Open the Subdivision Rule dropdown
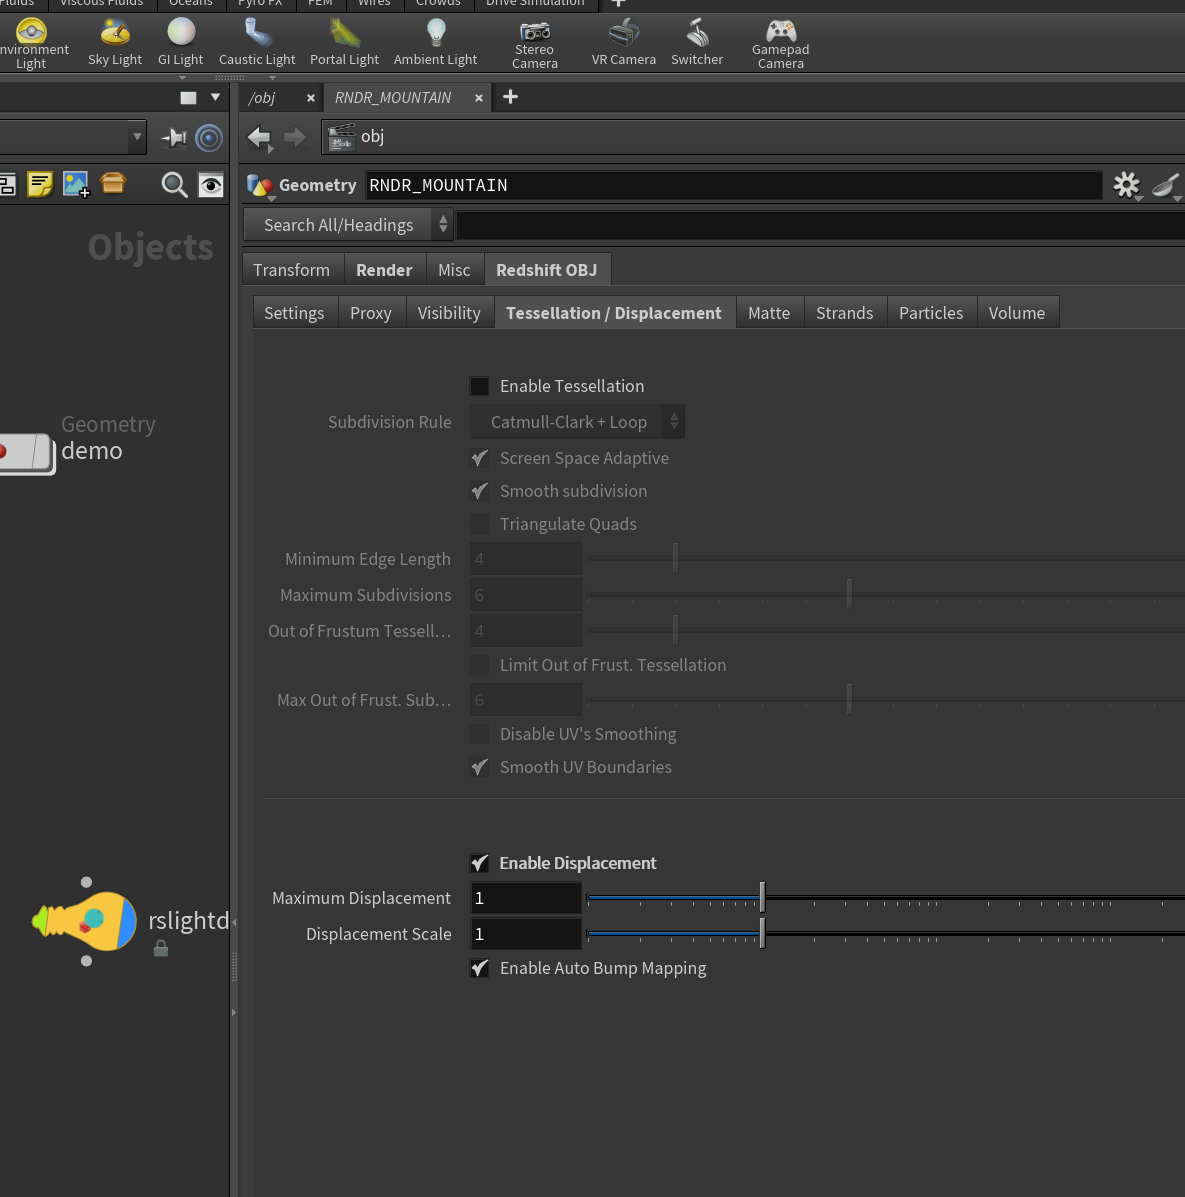The height and width of the screenshot is (1197, 1185). pyautogui.click(x=577, y=422)
